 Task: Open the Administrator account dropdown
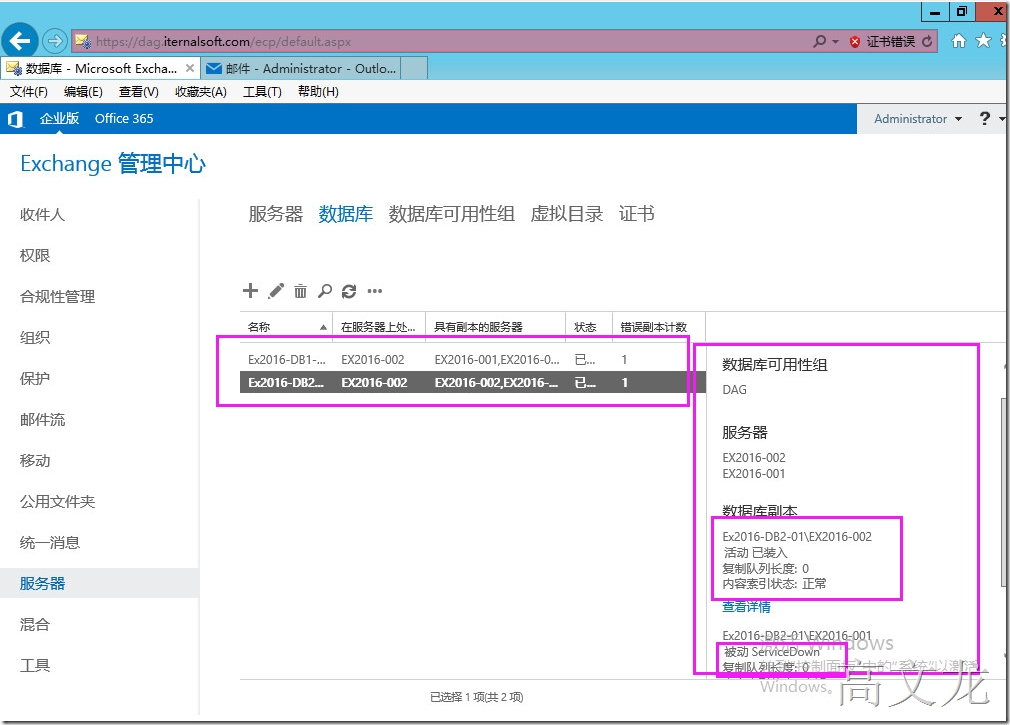pyautogui.click(x=917, y=118)
